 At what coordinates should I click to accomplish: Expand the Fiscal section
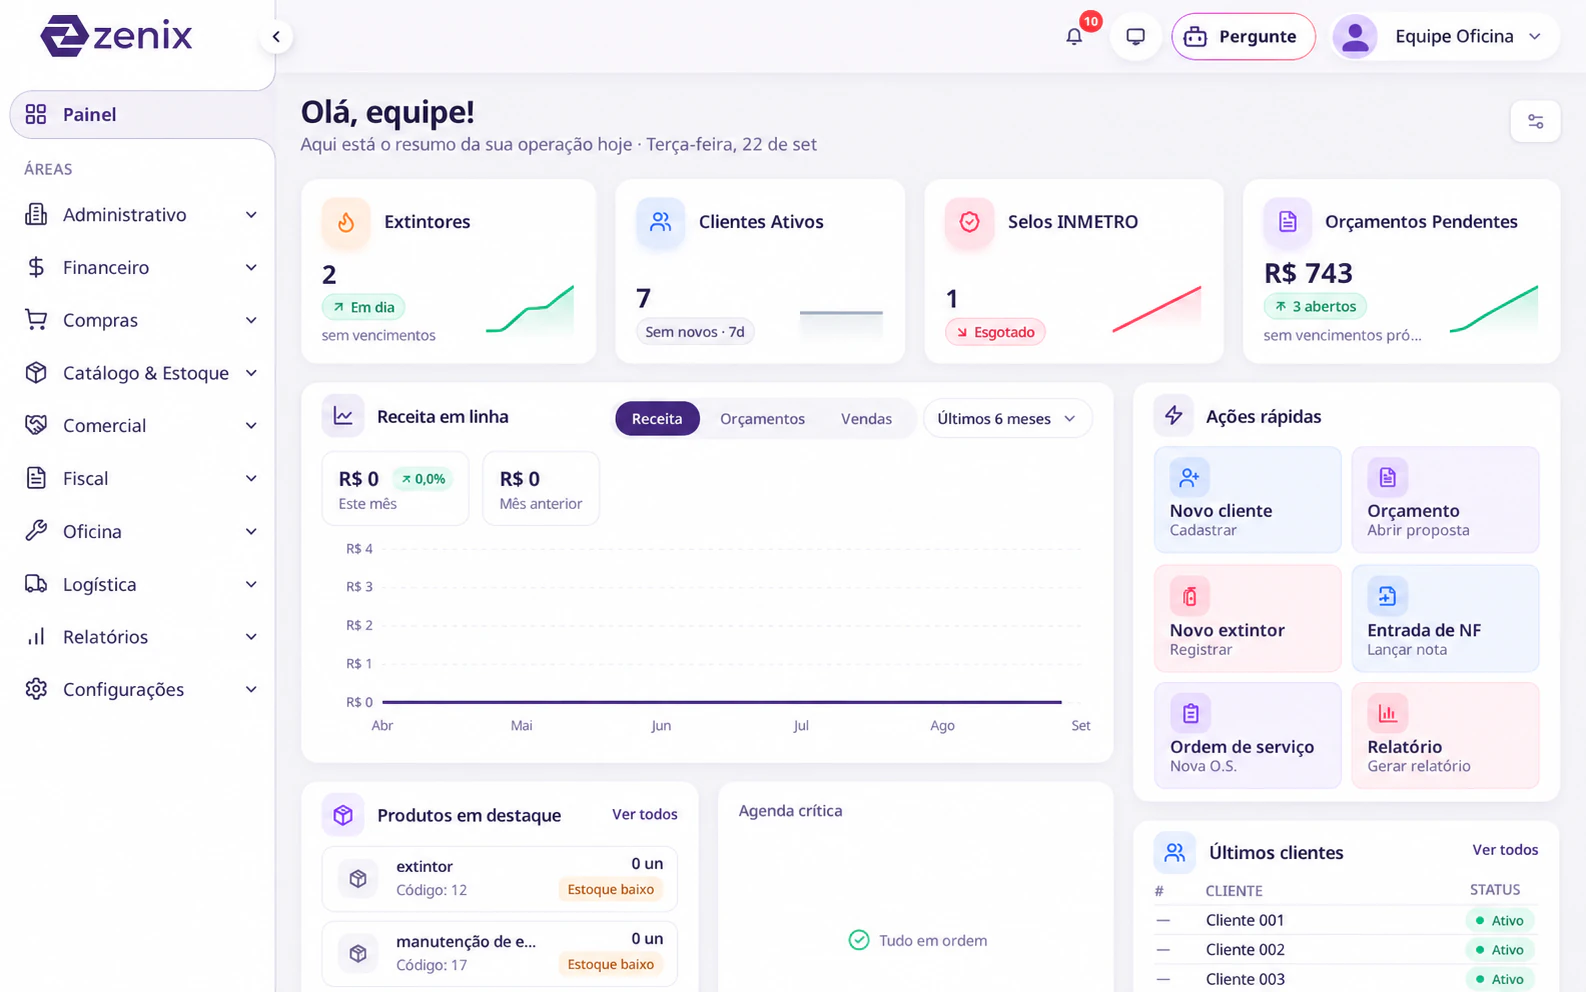click(x=140, y=479)
